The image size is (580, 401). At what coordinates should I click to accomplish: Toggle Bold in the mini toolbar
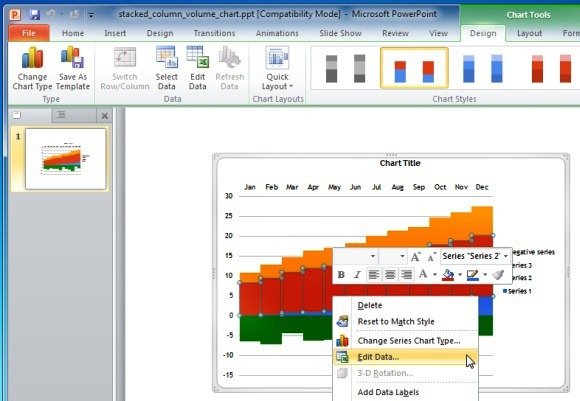tap(341, 274)
